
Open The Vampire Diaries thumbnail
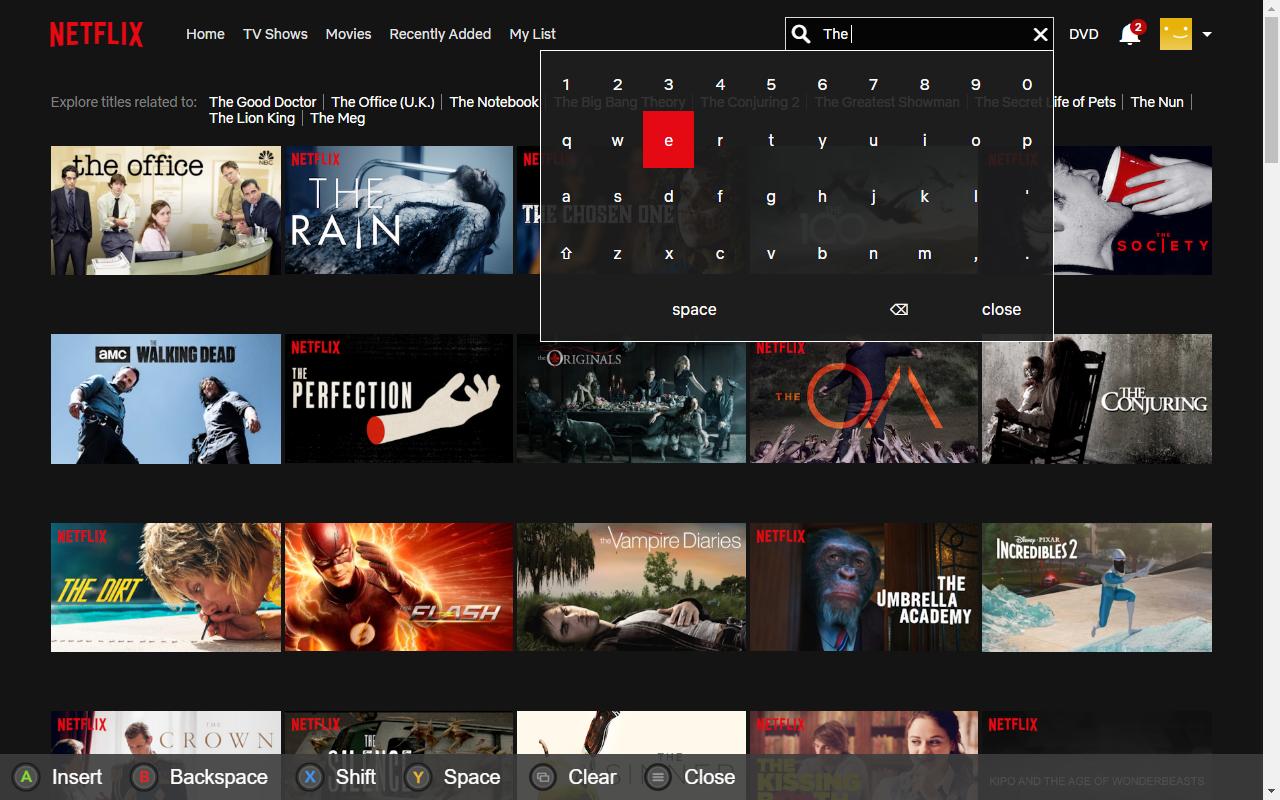click(631, 587)
